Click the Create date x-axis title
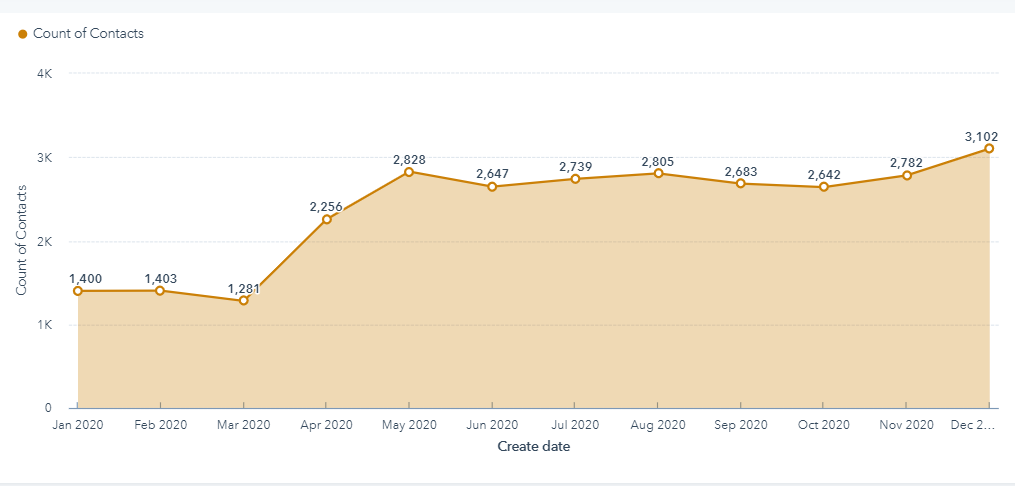This screenshot has width=1015, height=486. 533,447
